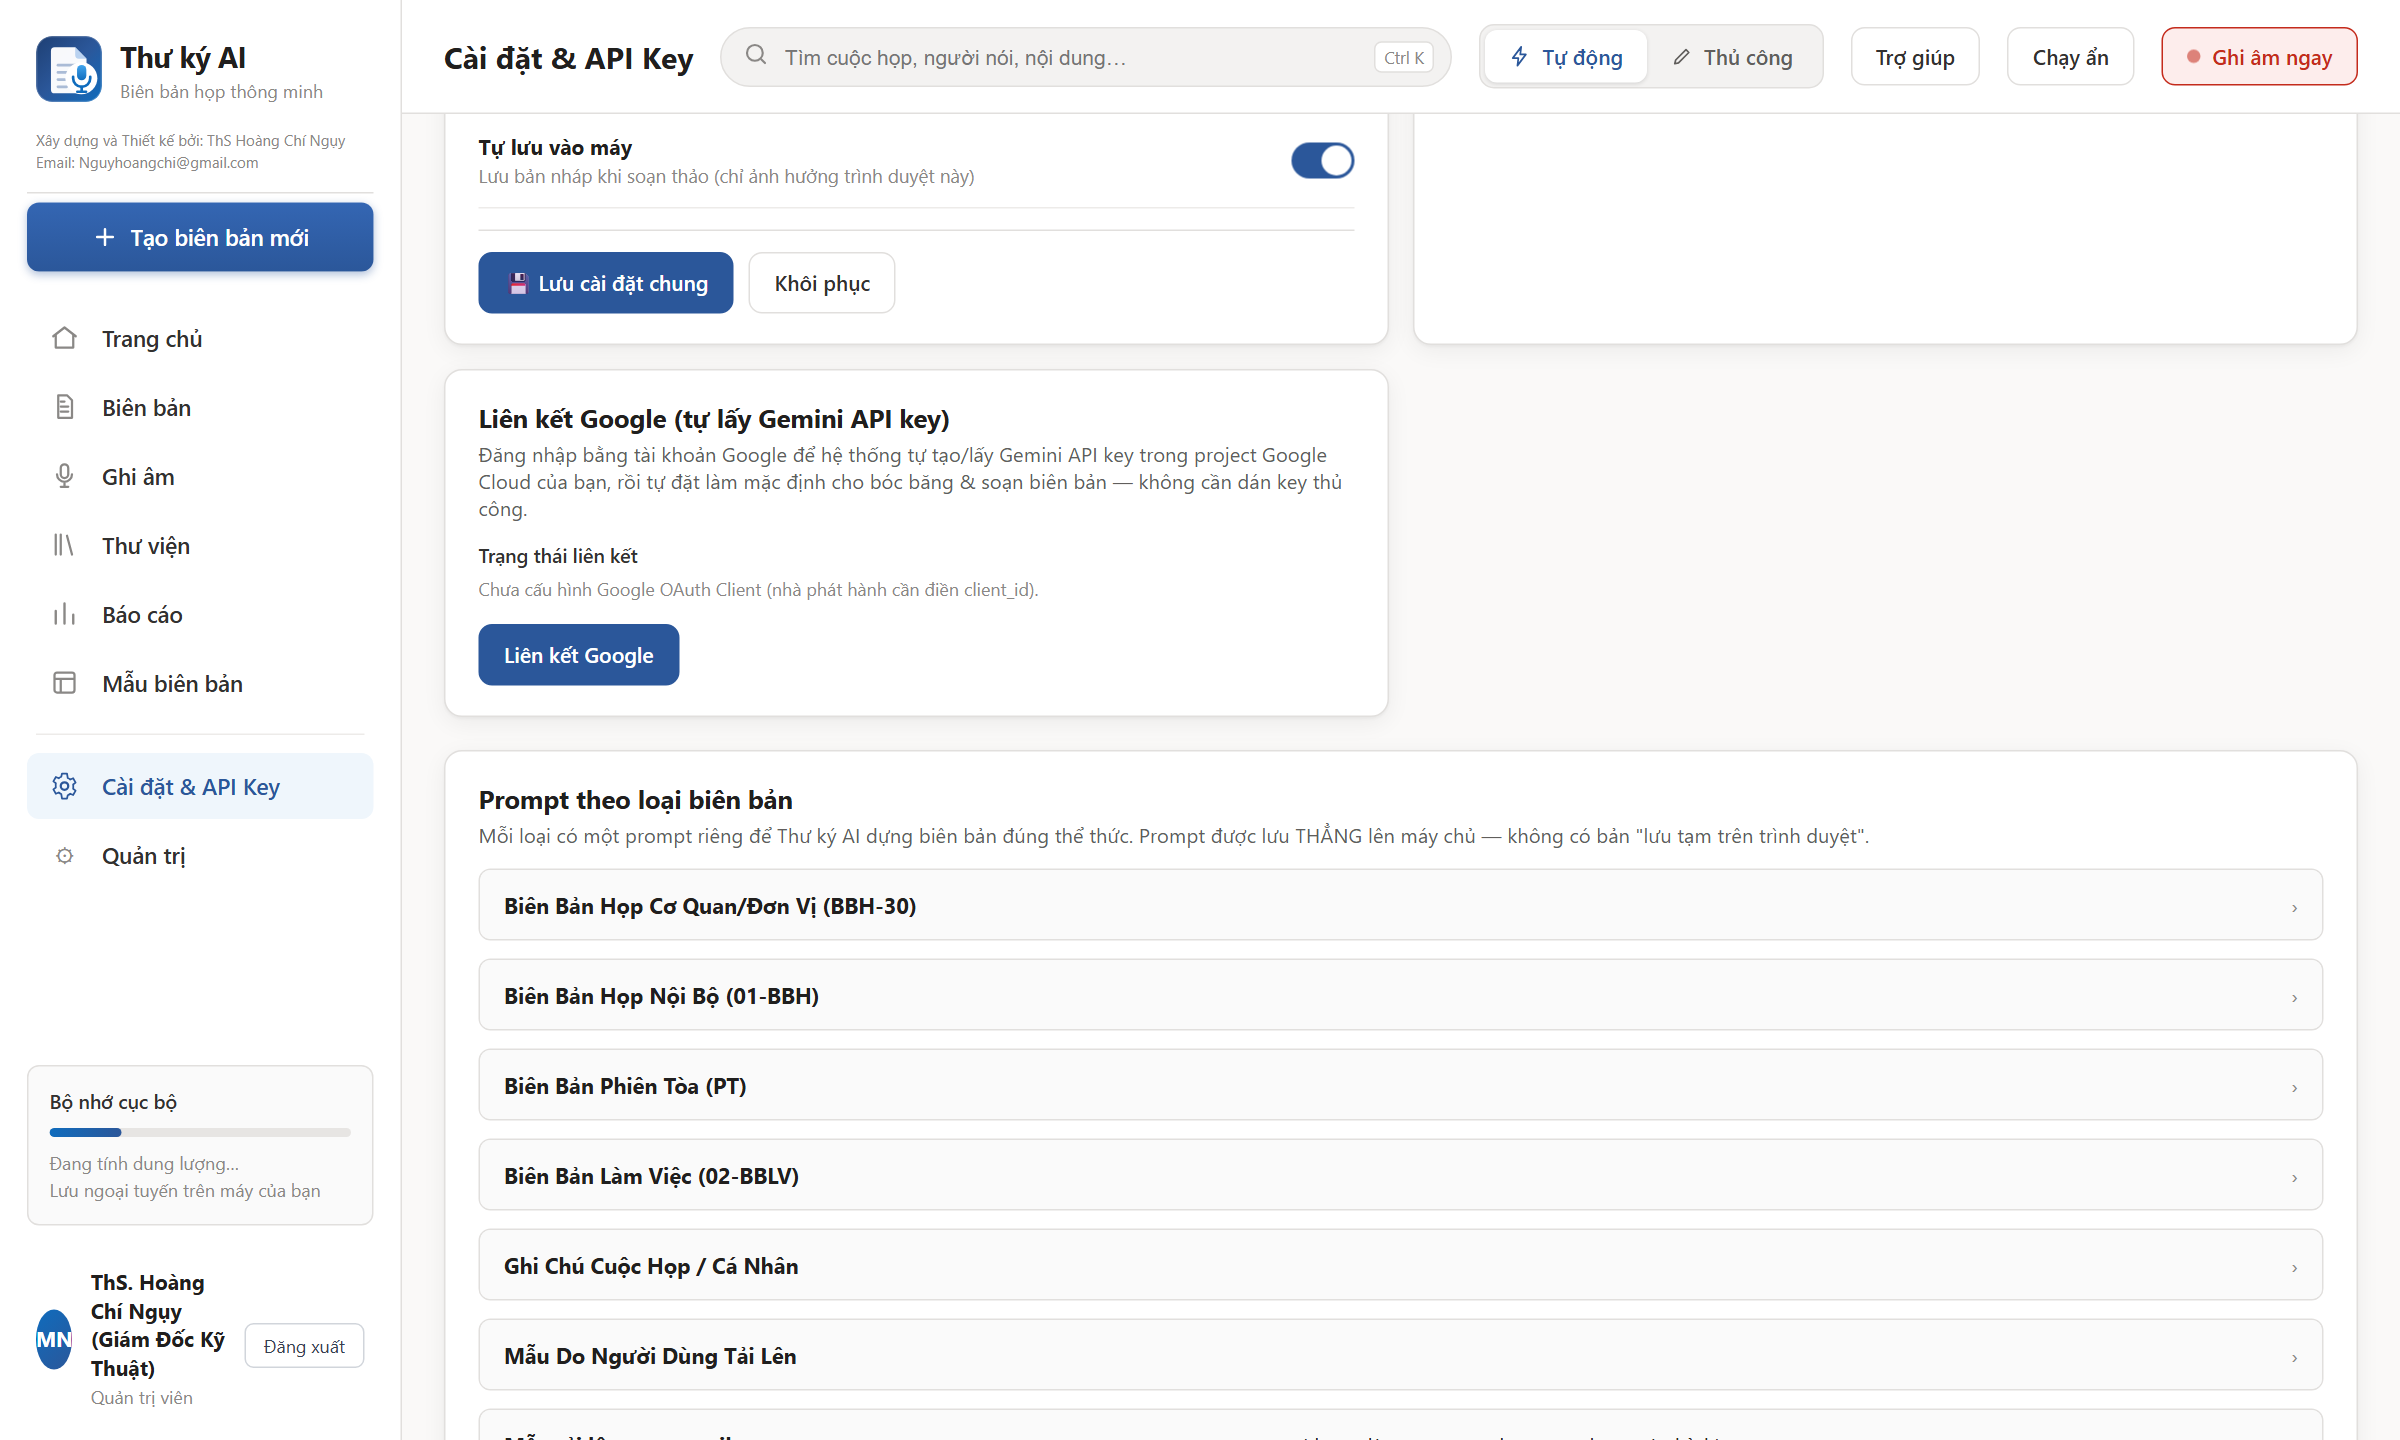Click the lightning bolt icon in Tự động
Image resolution: width=2400 pixels, height=1440 pixels.
(x=1519, y=57)
